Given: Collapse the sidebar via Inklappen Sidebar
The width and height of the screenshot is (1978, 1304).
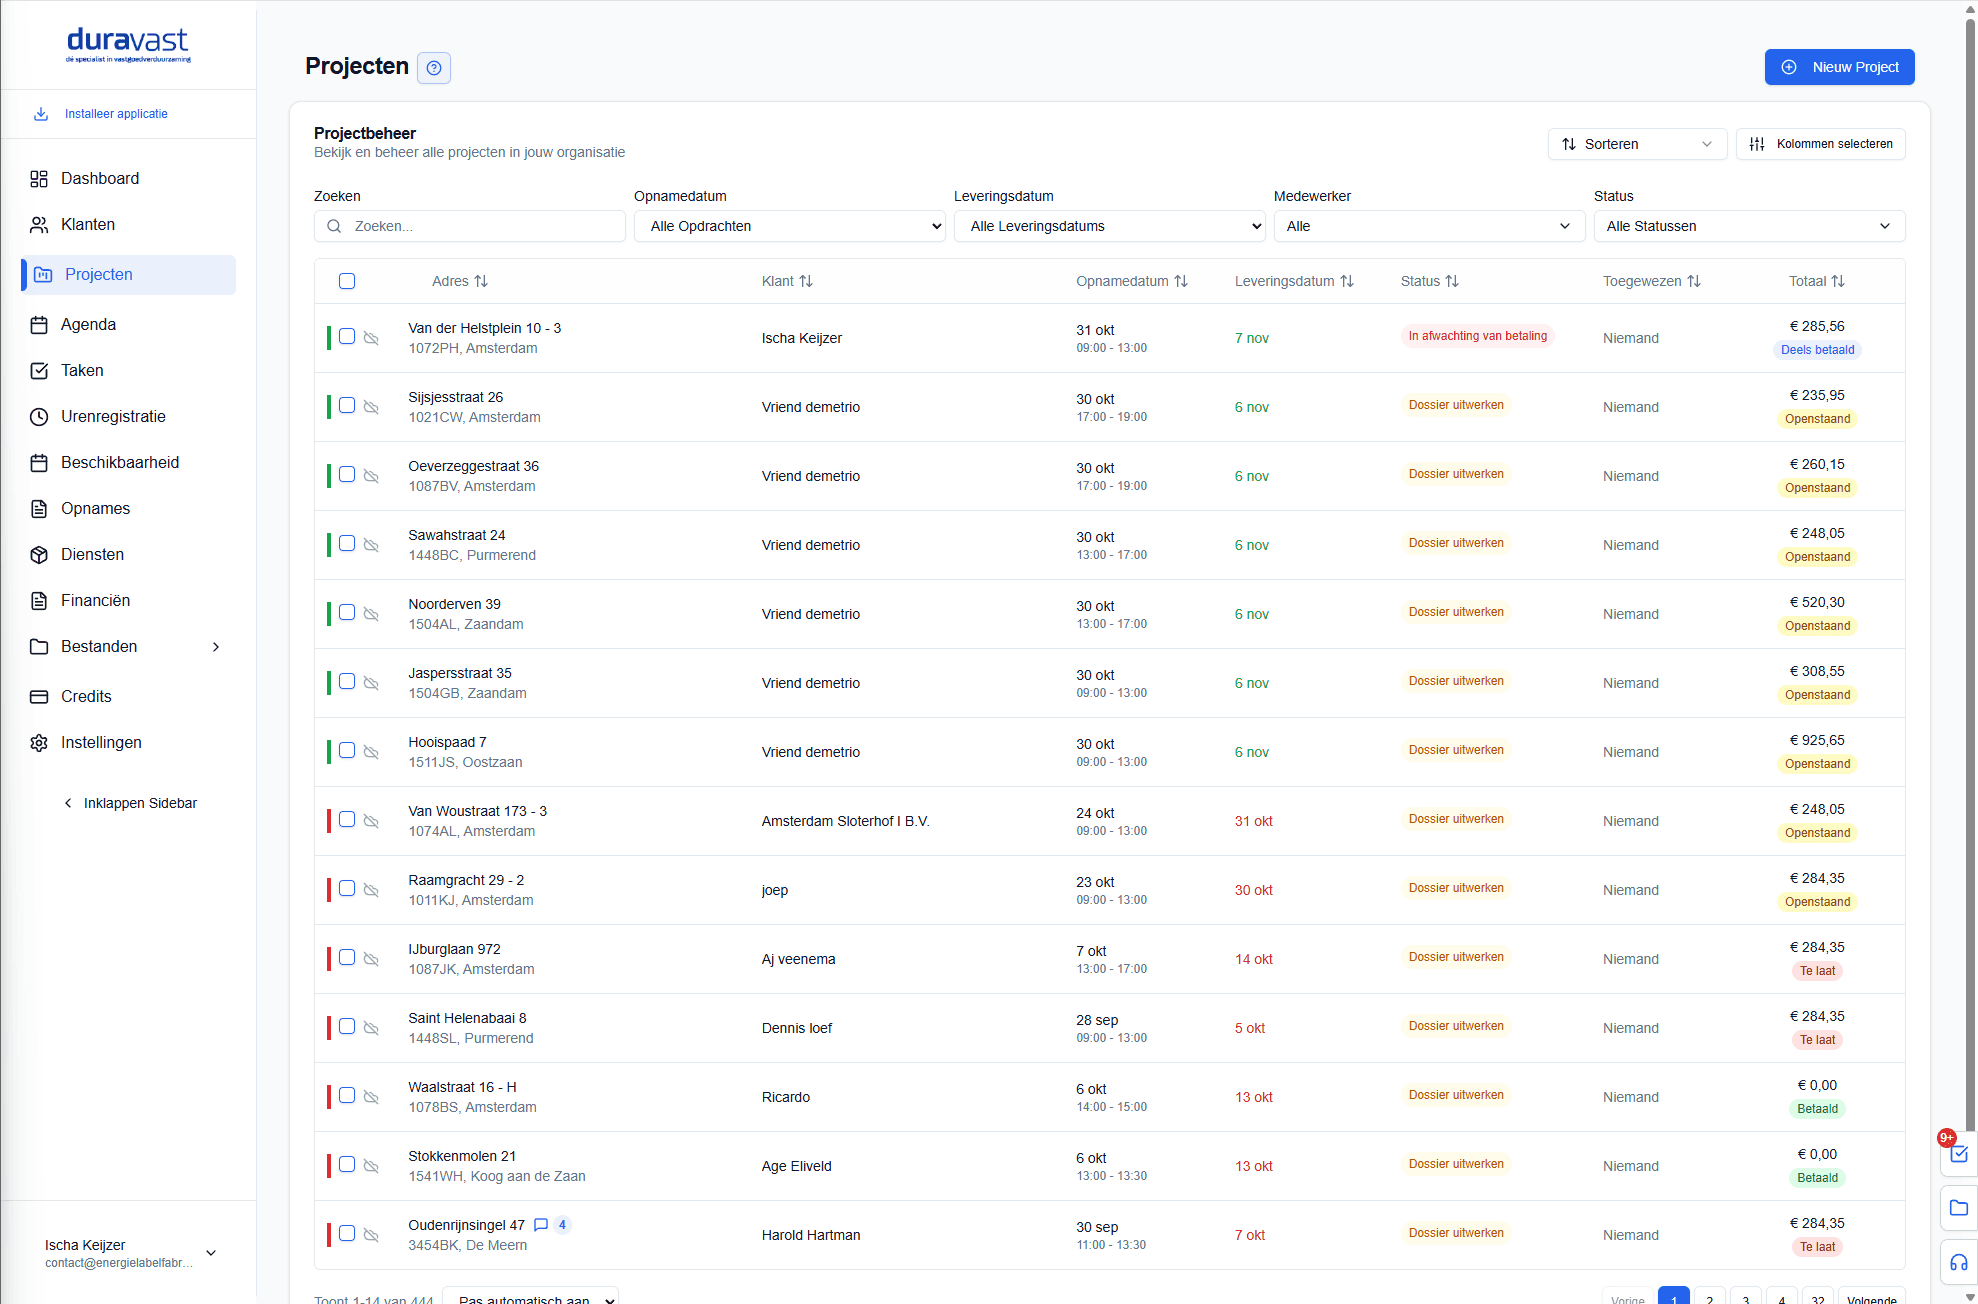Looking at the screenshot, I should pyautogui.click(x=130, y=803).
